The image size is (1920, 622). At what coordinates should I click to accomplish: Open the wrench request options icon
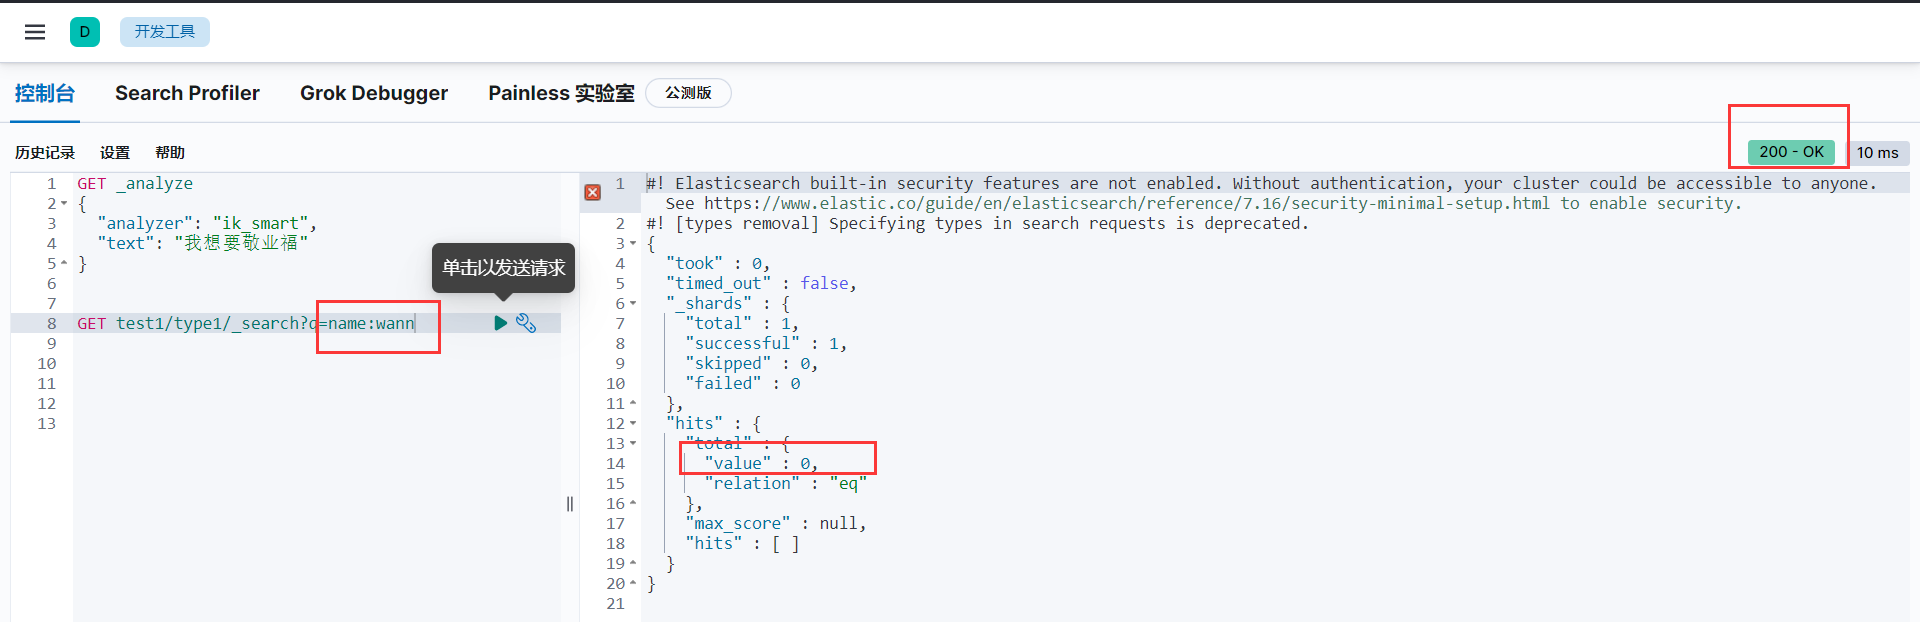click(526, 323)
